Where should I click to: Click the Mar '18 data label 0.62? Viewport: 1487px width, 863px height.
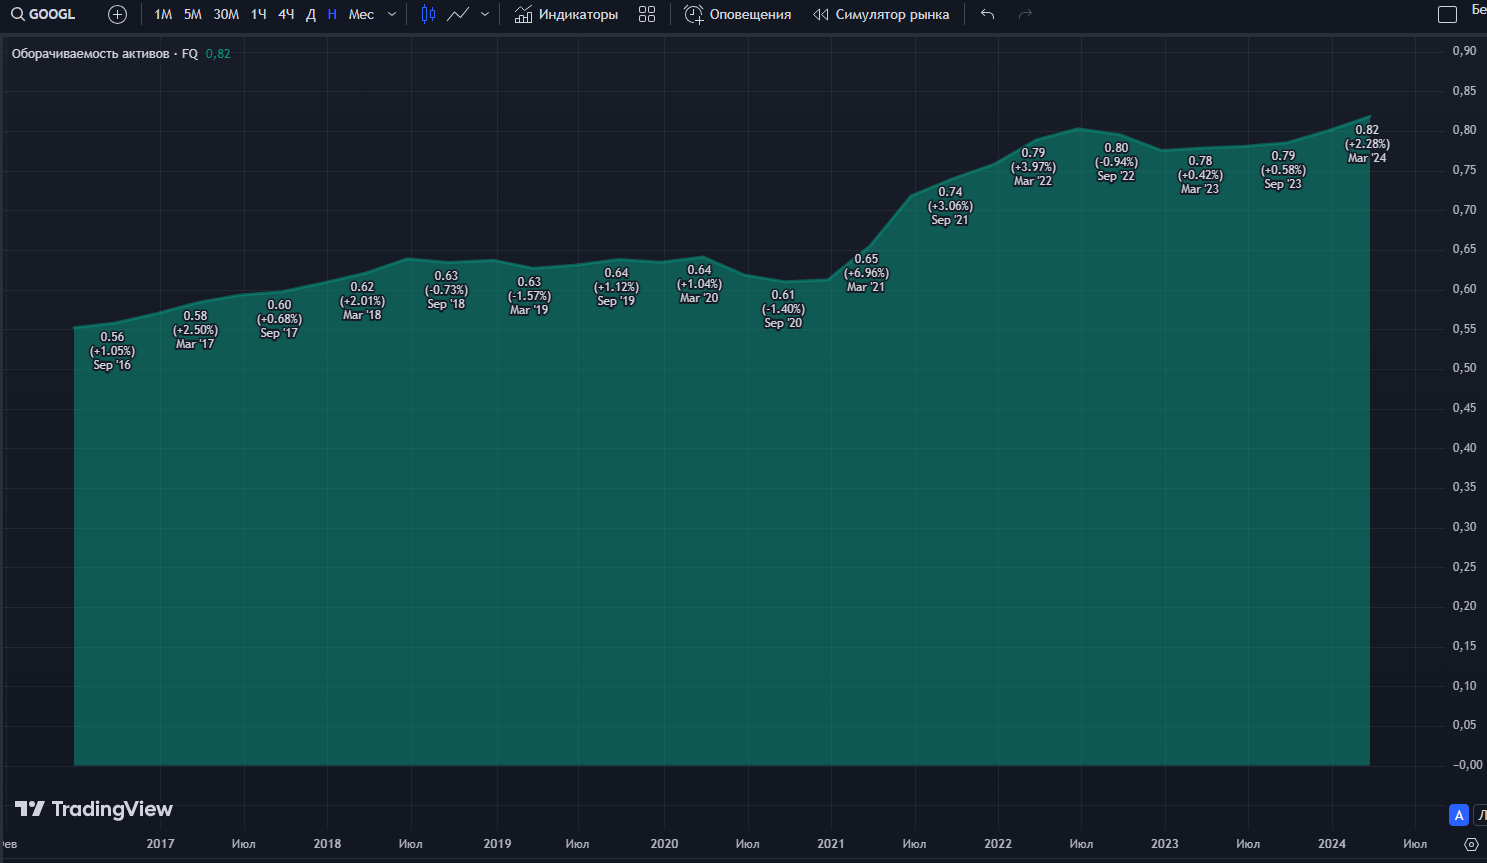click(x=362, y=301)
